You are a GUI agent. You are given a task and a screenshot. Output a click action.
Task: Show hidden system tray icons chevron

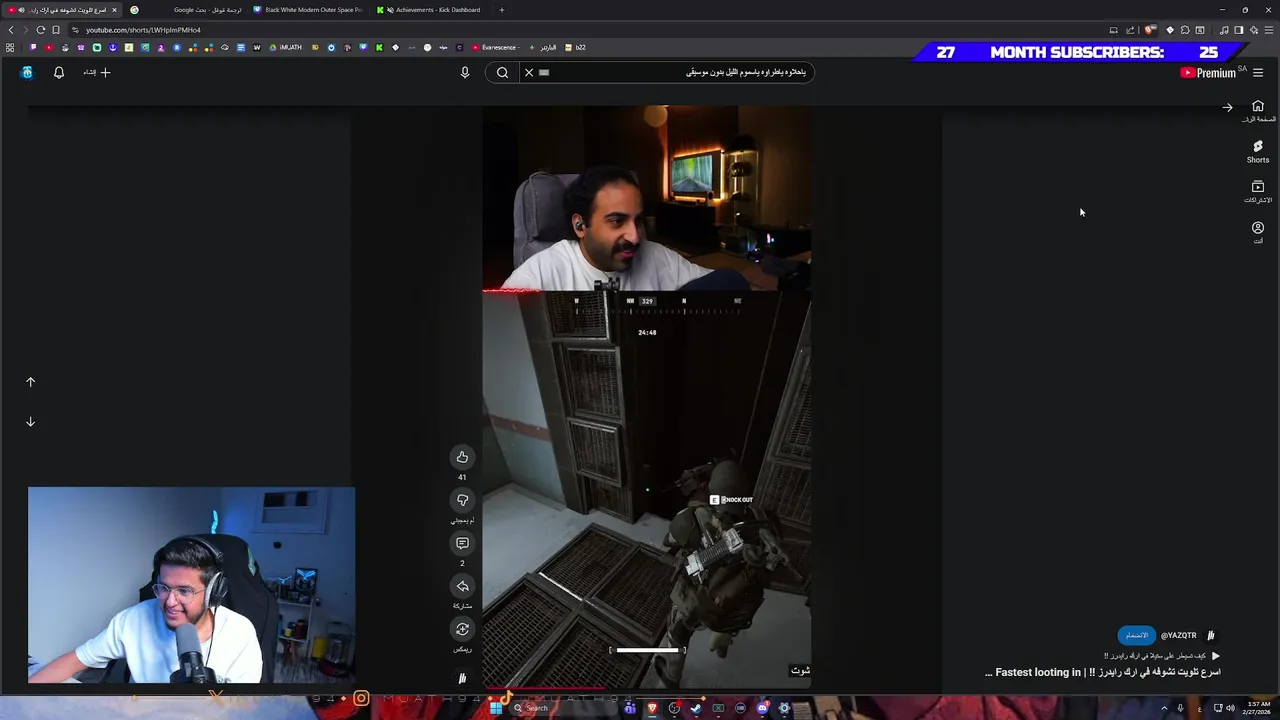[1164, 708]
